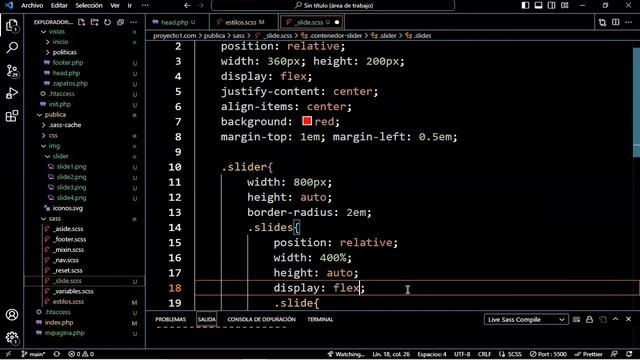Switch to the TERMINAL panel tab

pos(320,319)
